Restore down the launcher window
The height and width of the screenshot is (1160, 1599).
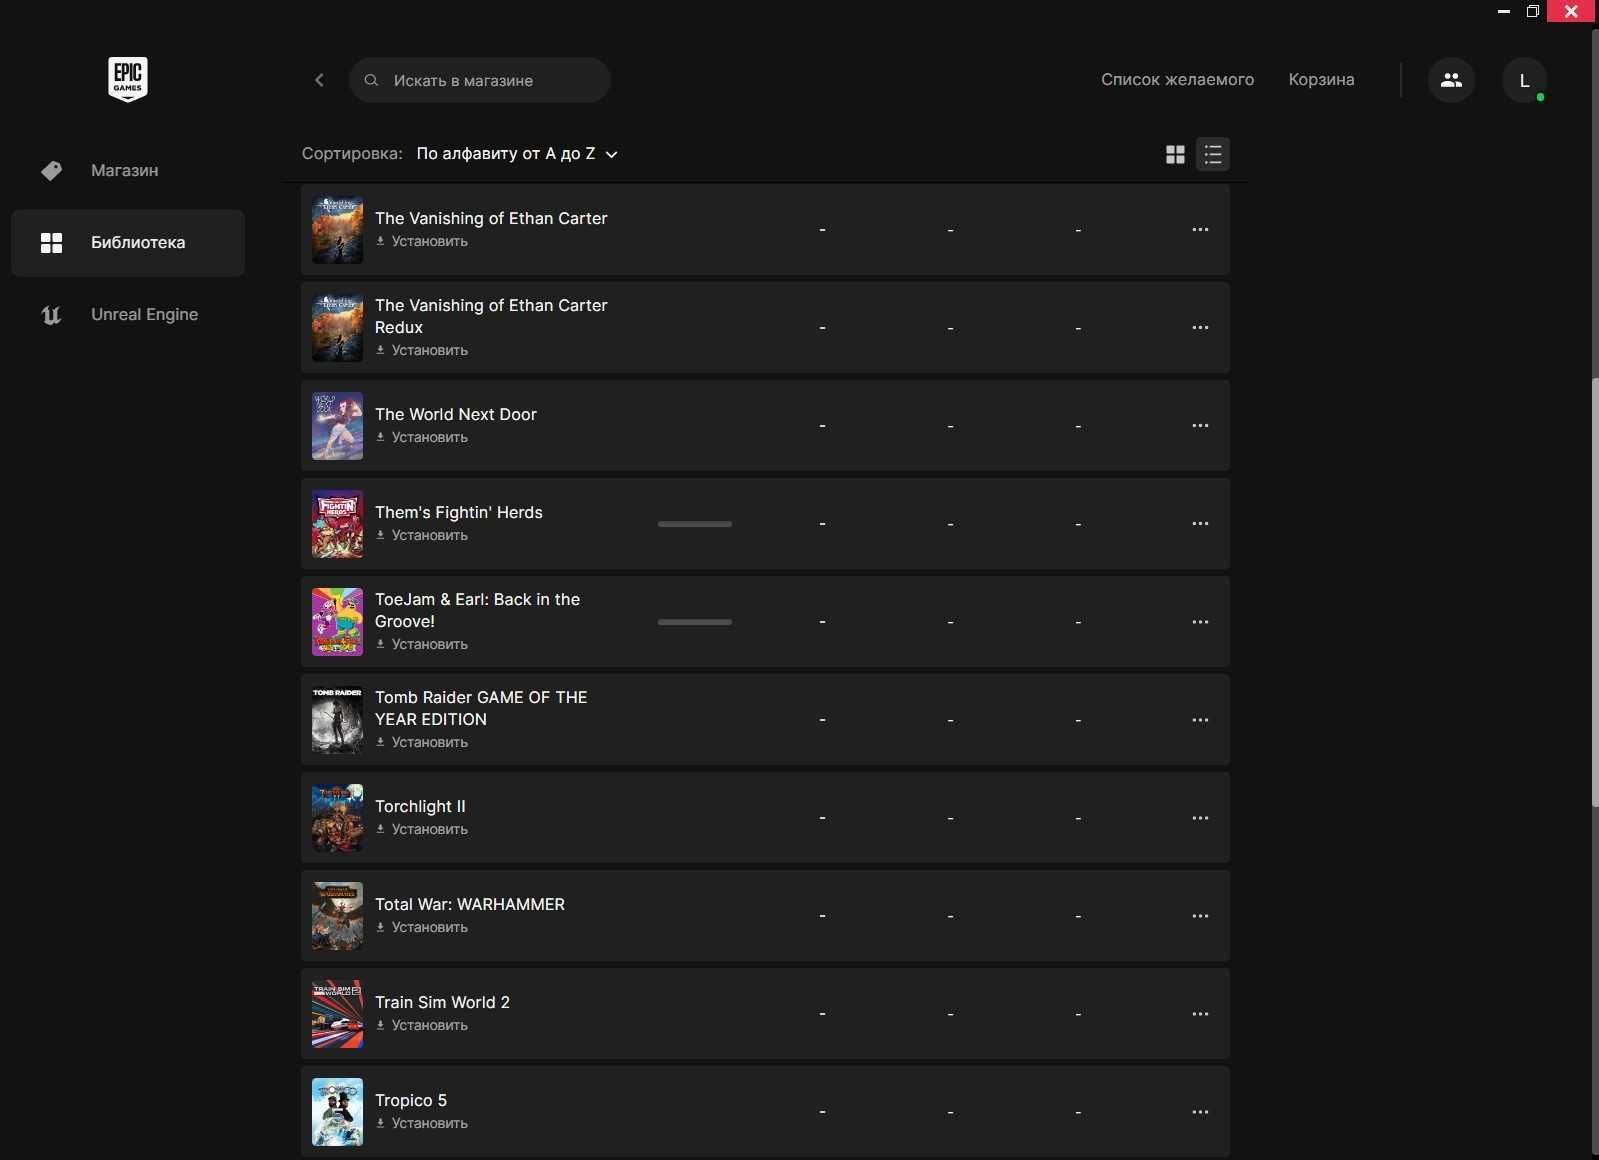pyautogui.click(x=1533, y=11)
